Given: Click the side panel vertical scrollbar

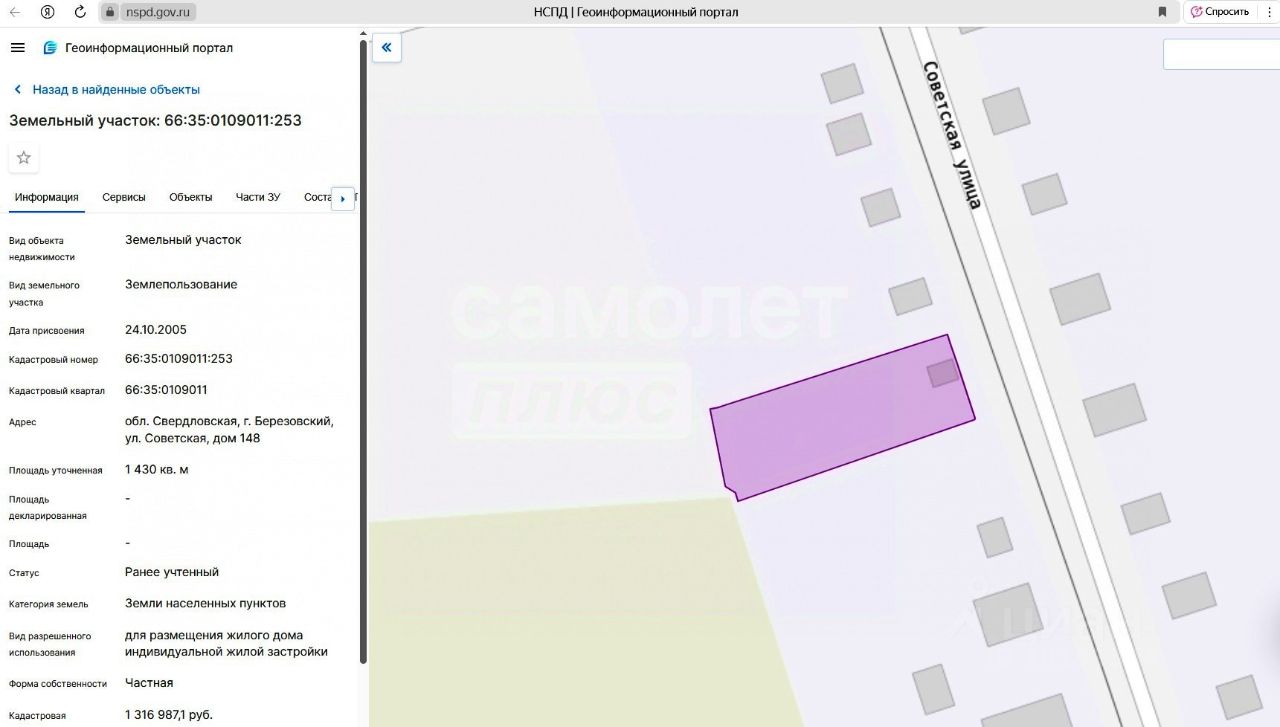Looking at the screenshot, I should [363, 350].
